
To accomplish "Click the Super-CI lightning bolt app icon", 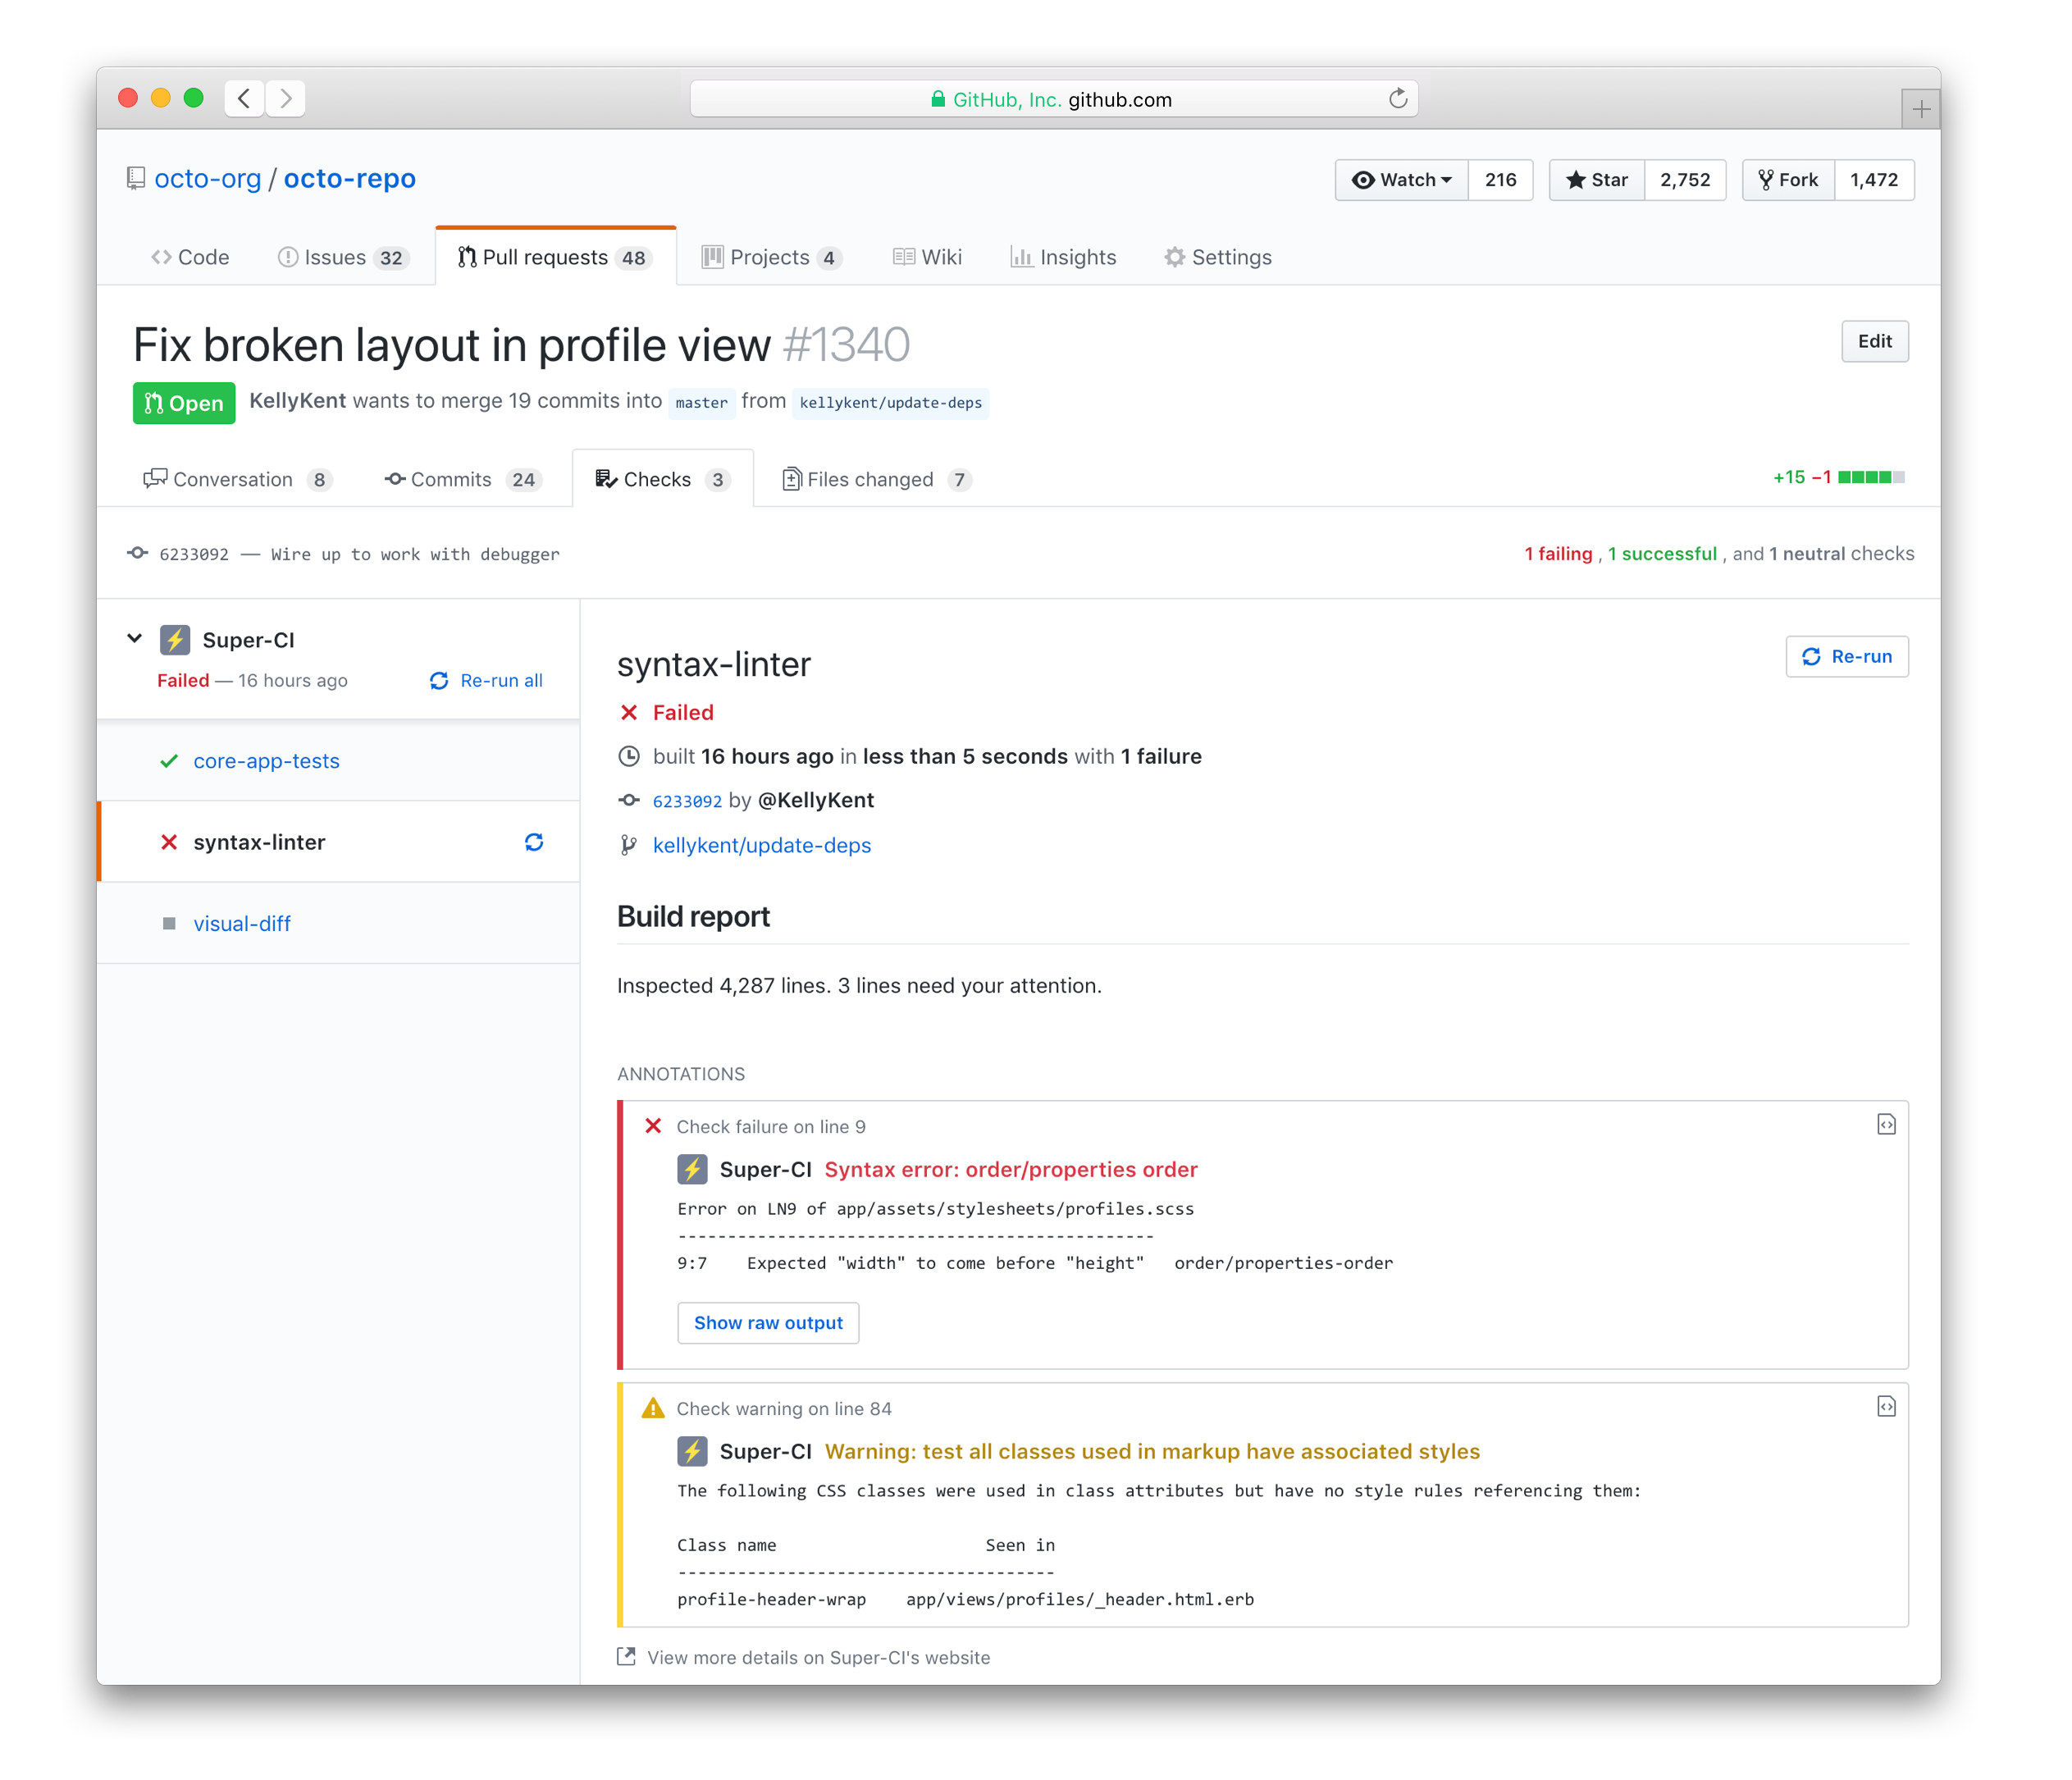I will coord(175,640).
